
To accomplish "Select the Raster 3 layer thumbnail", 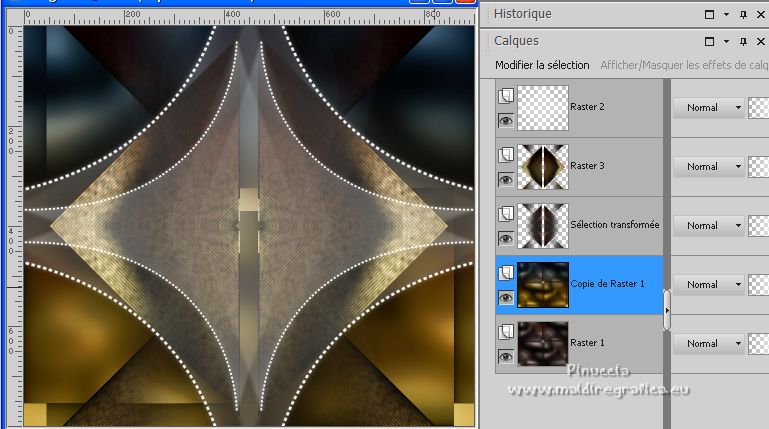I will point(543,167).
